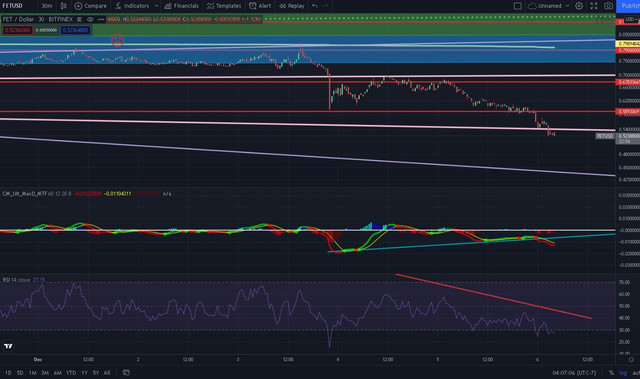The width and height of the screenshot is (640, 379).
Task: Click the blue Publish button
Action: 629,6
